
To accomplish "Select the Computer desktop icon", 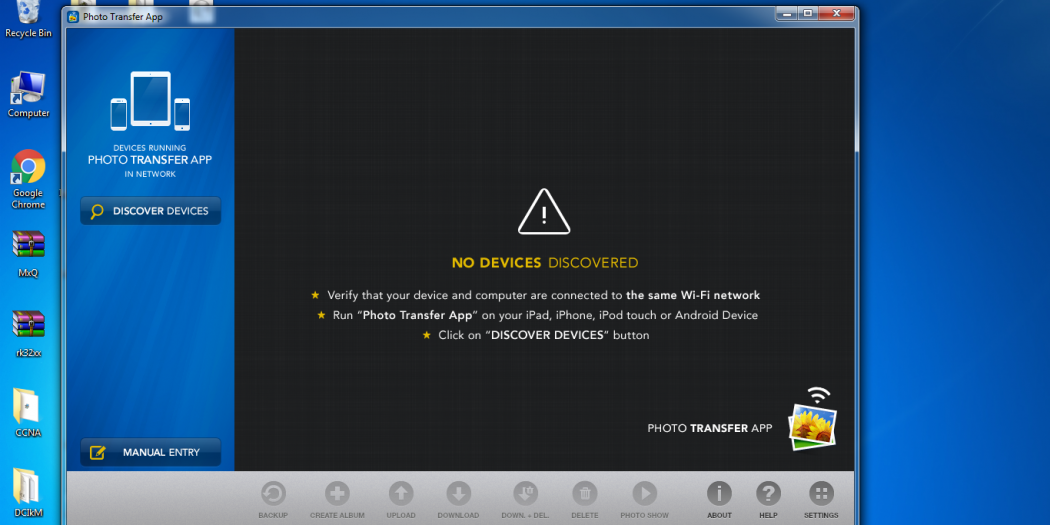I will pyautogui.click(x=28, y=95).
